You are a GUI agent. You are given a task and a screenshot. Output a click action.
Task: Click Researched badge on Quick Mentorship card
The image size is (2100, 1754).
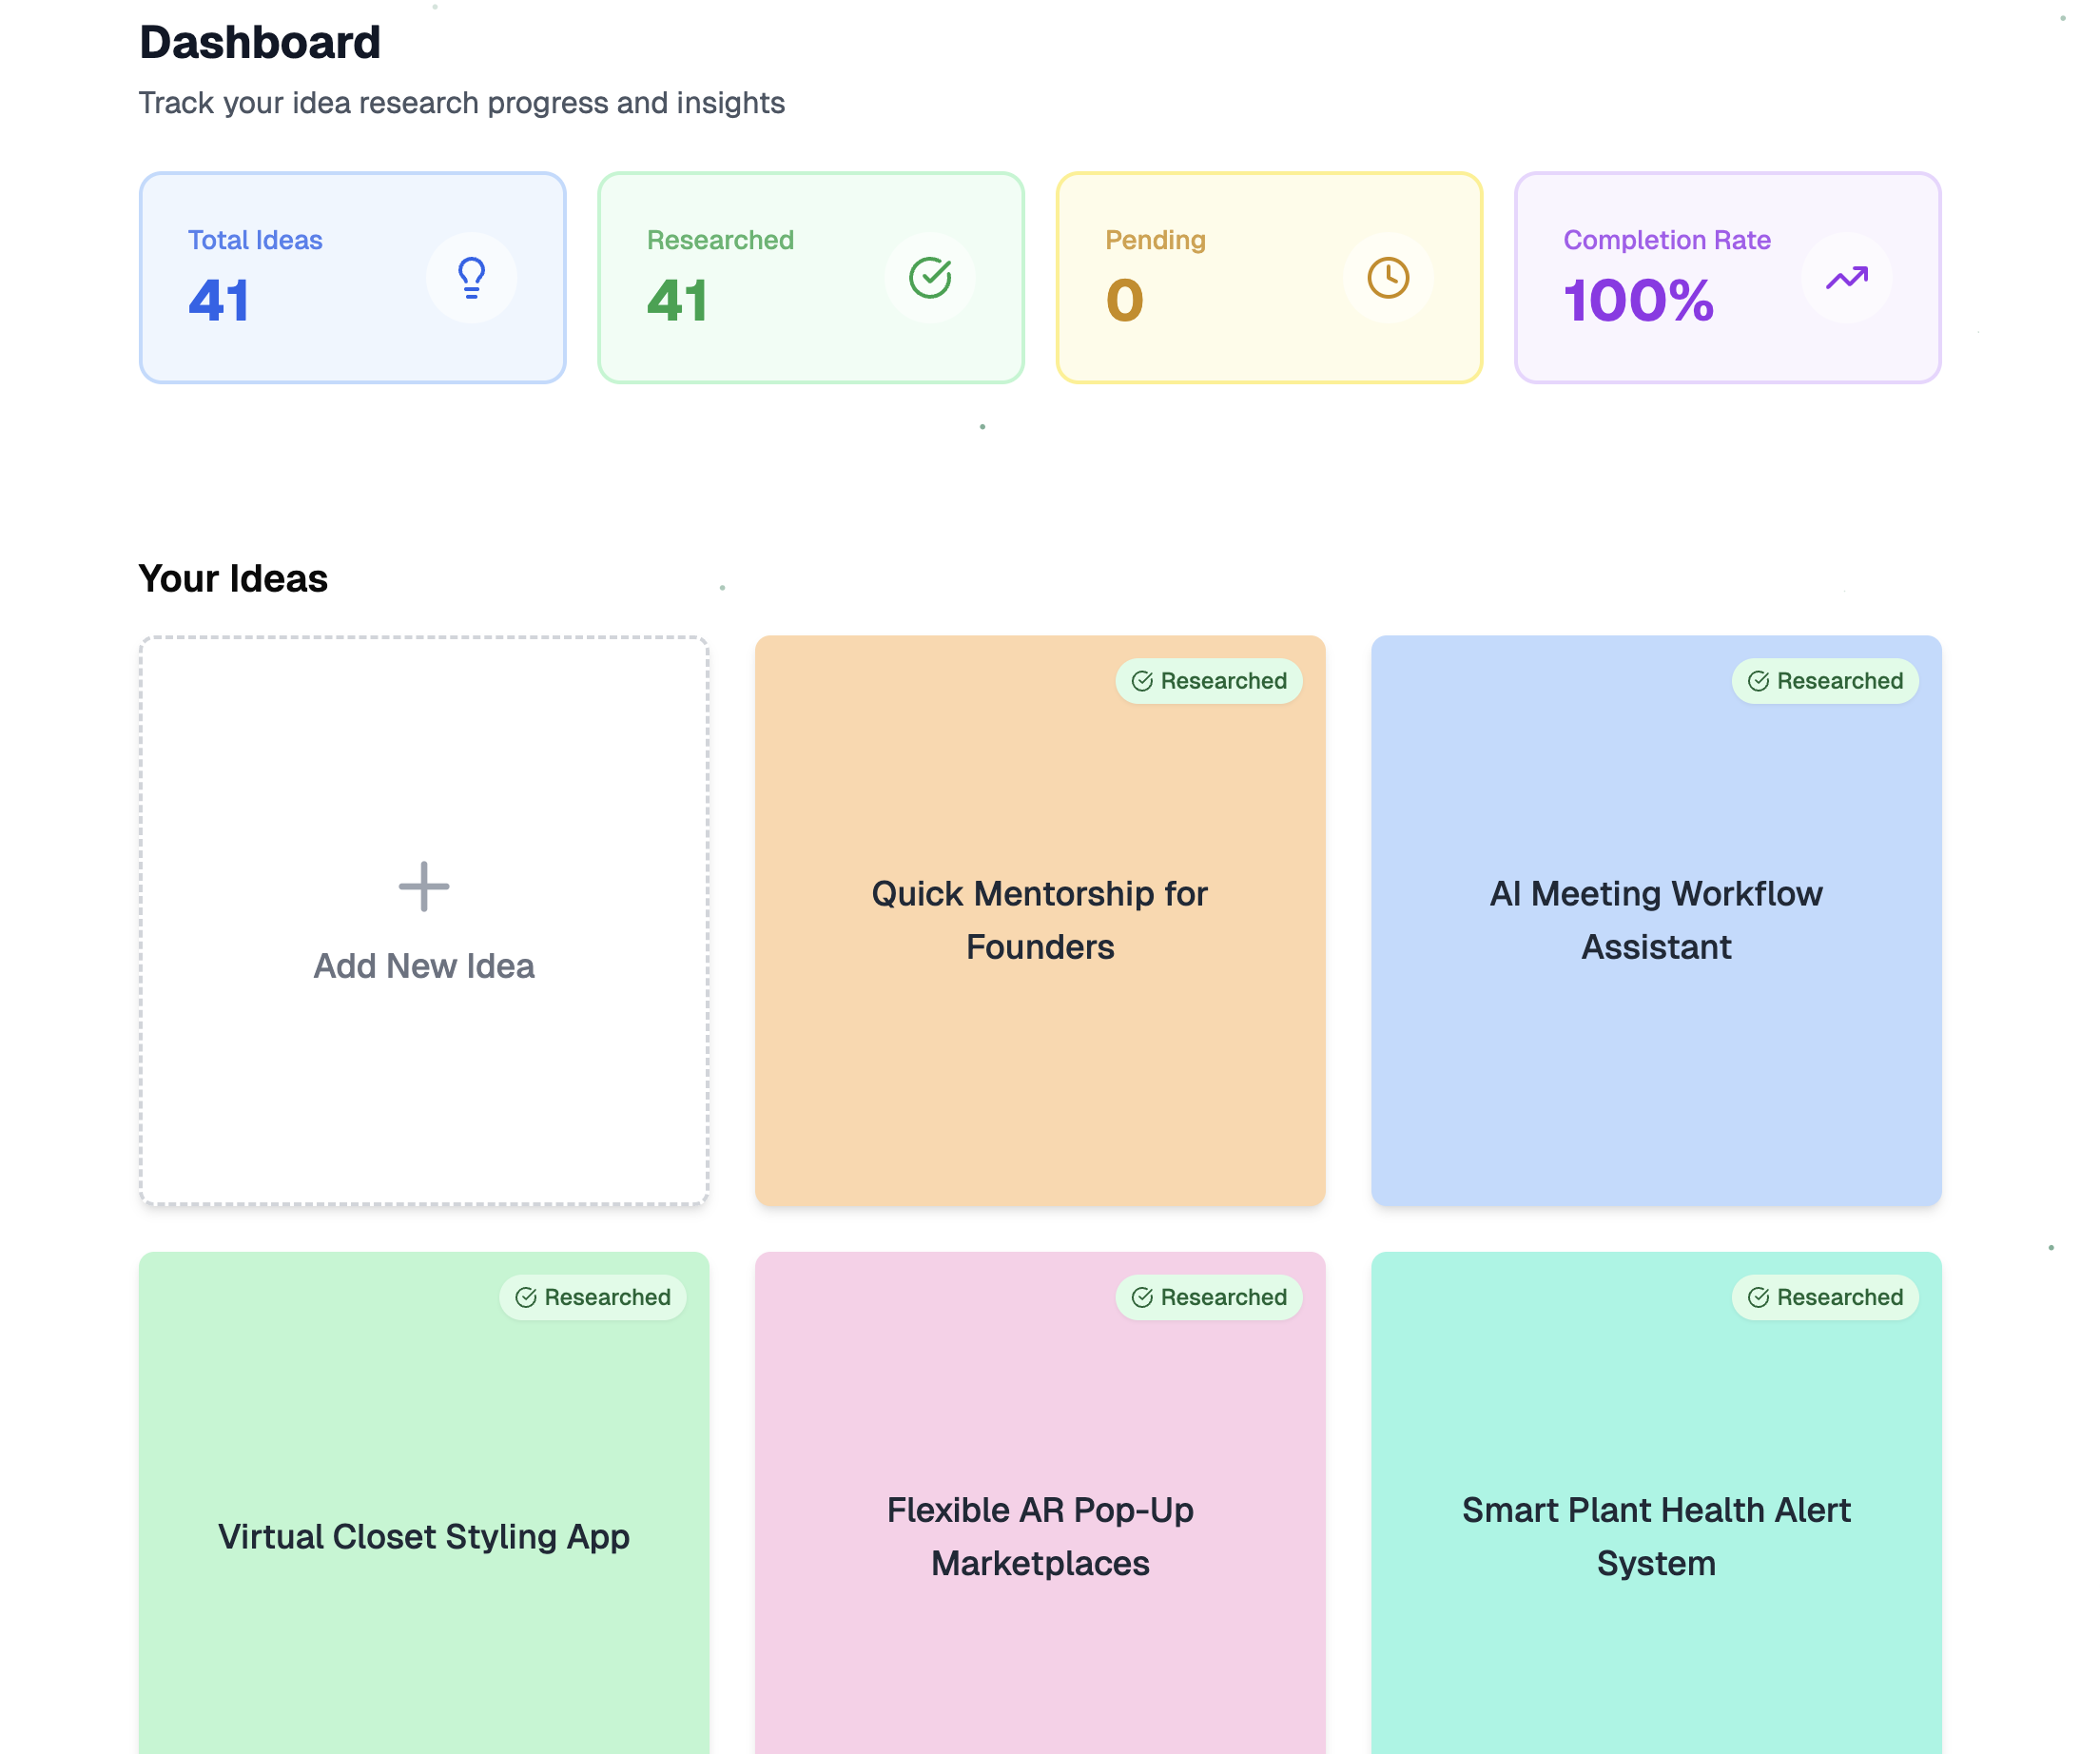1208,681
